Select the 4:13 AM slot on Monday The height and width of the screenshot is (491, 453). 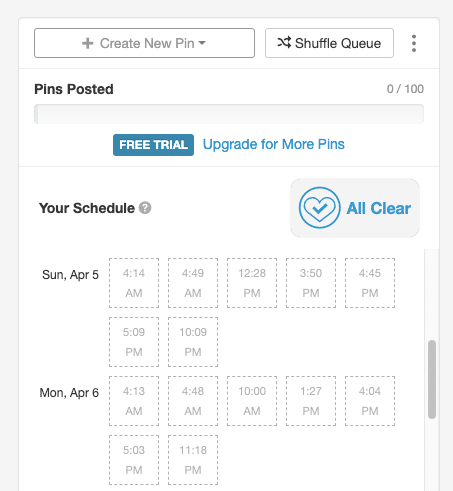[x=134, y=401]
